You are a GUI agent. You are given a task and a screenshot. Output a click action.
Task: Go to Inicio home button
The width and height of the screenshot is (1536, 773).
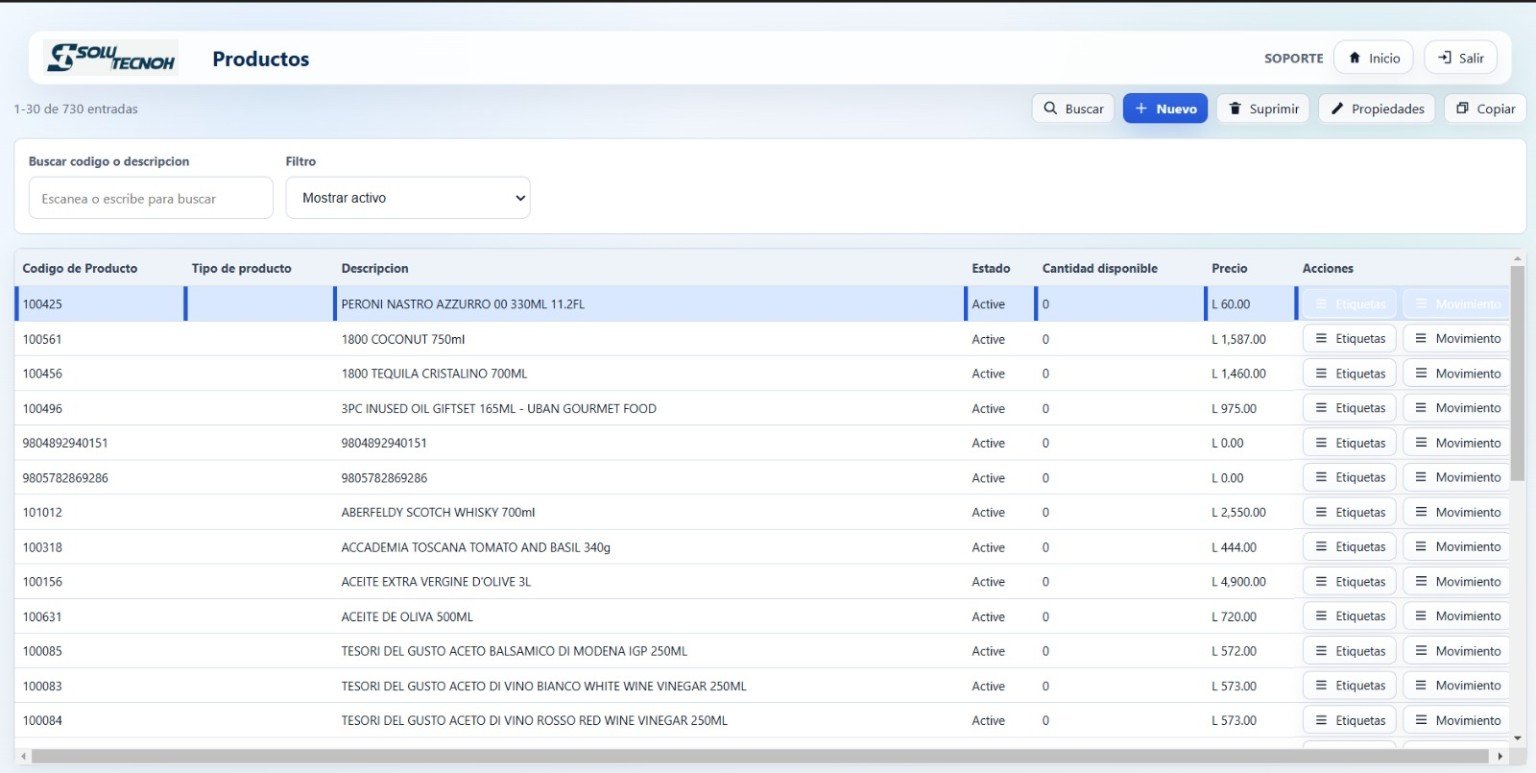[x=1373, y=58]
